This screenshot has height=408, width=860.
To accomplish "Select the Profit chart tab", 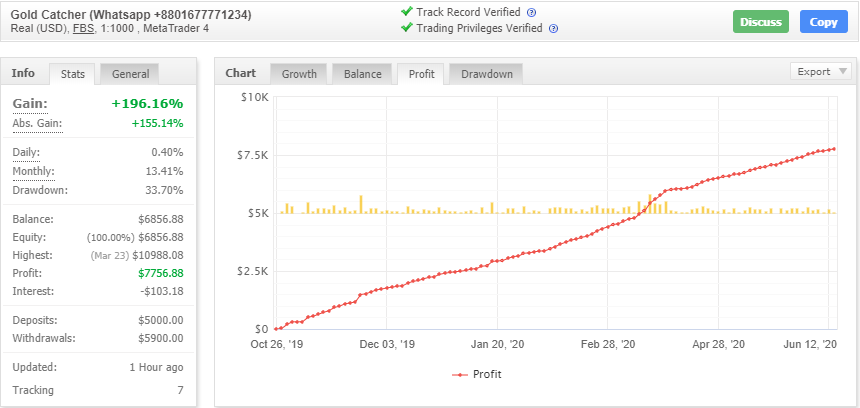I will 421,74.
